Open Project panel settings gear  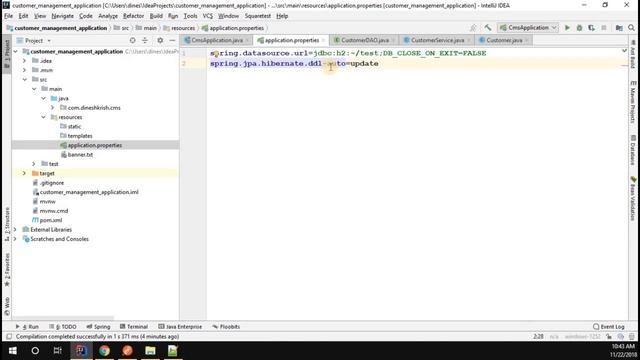pos(160,40)
